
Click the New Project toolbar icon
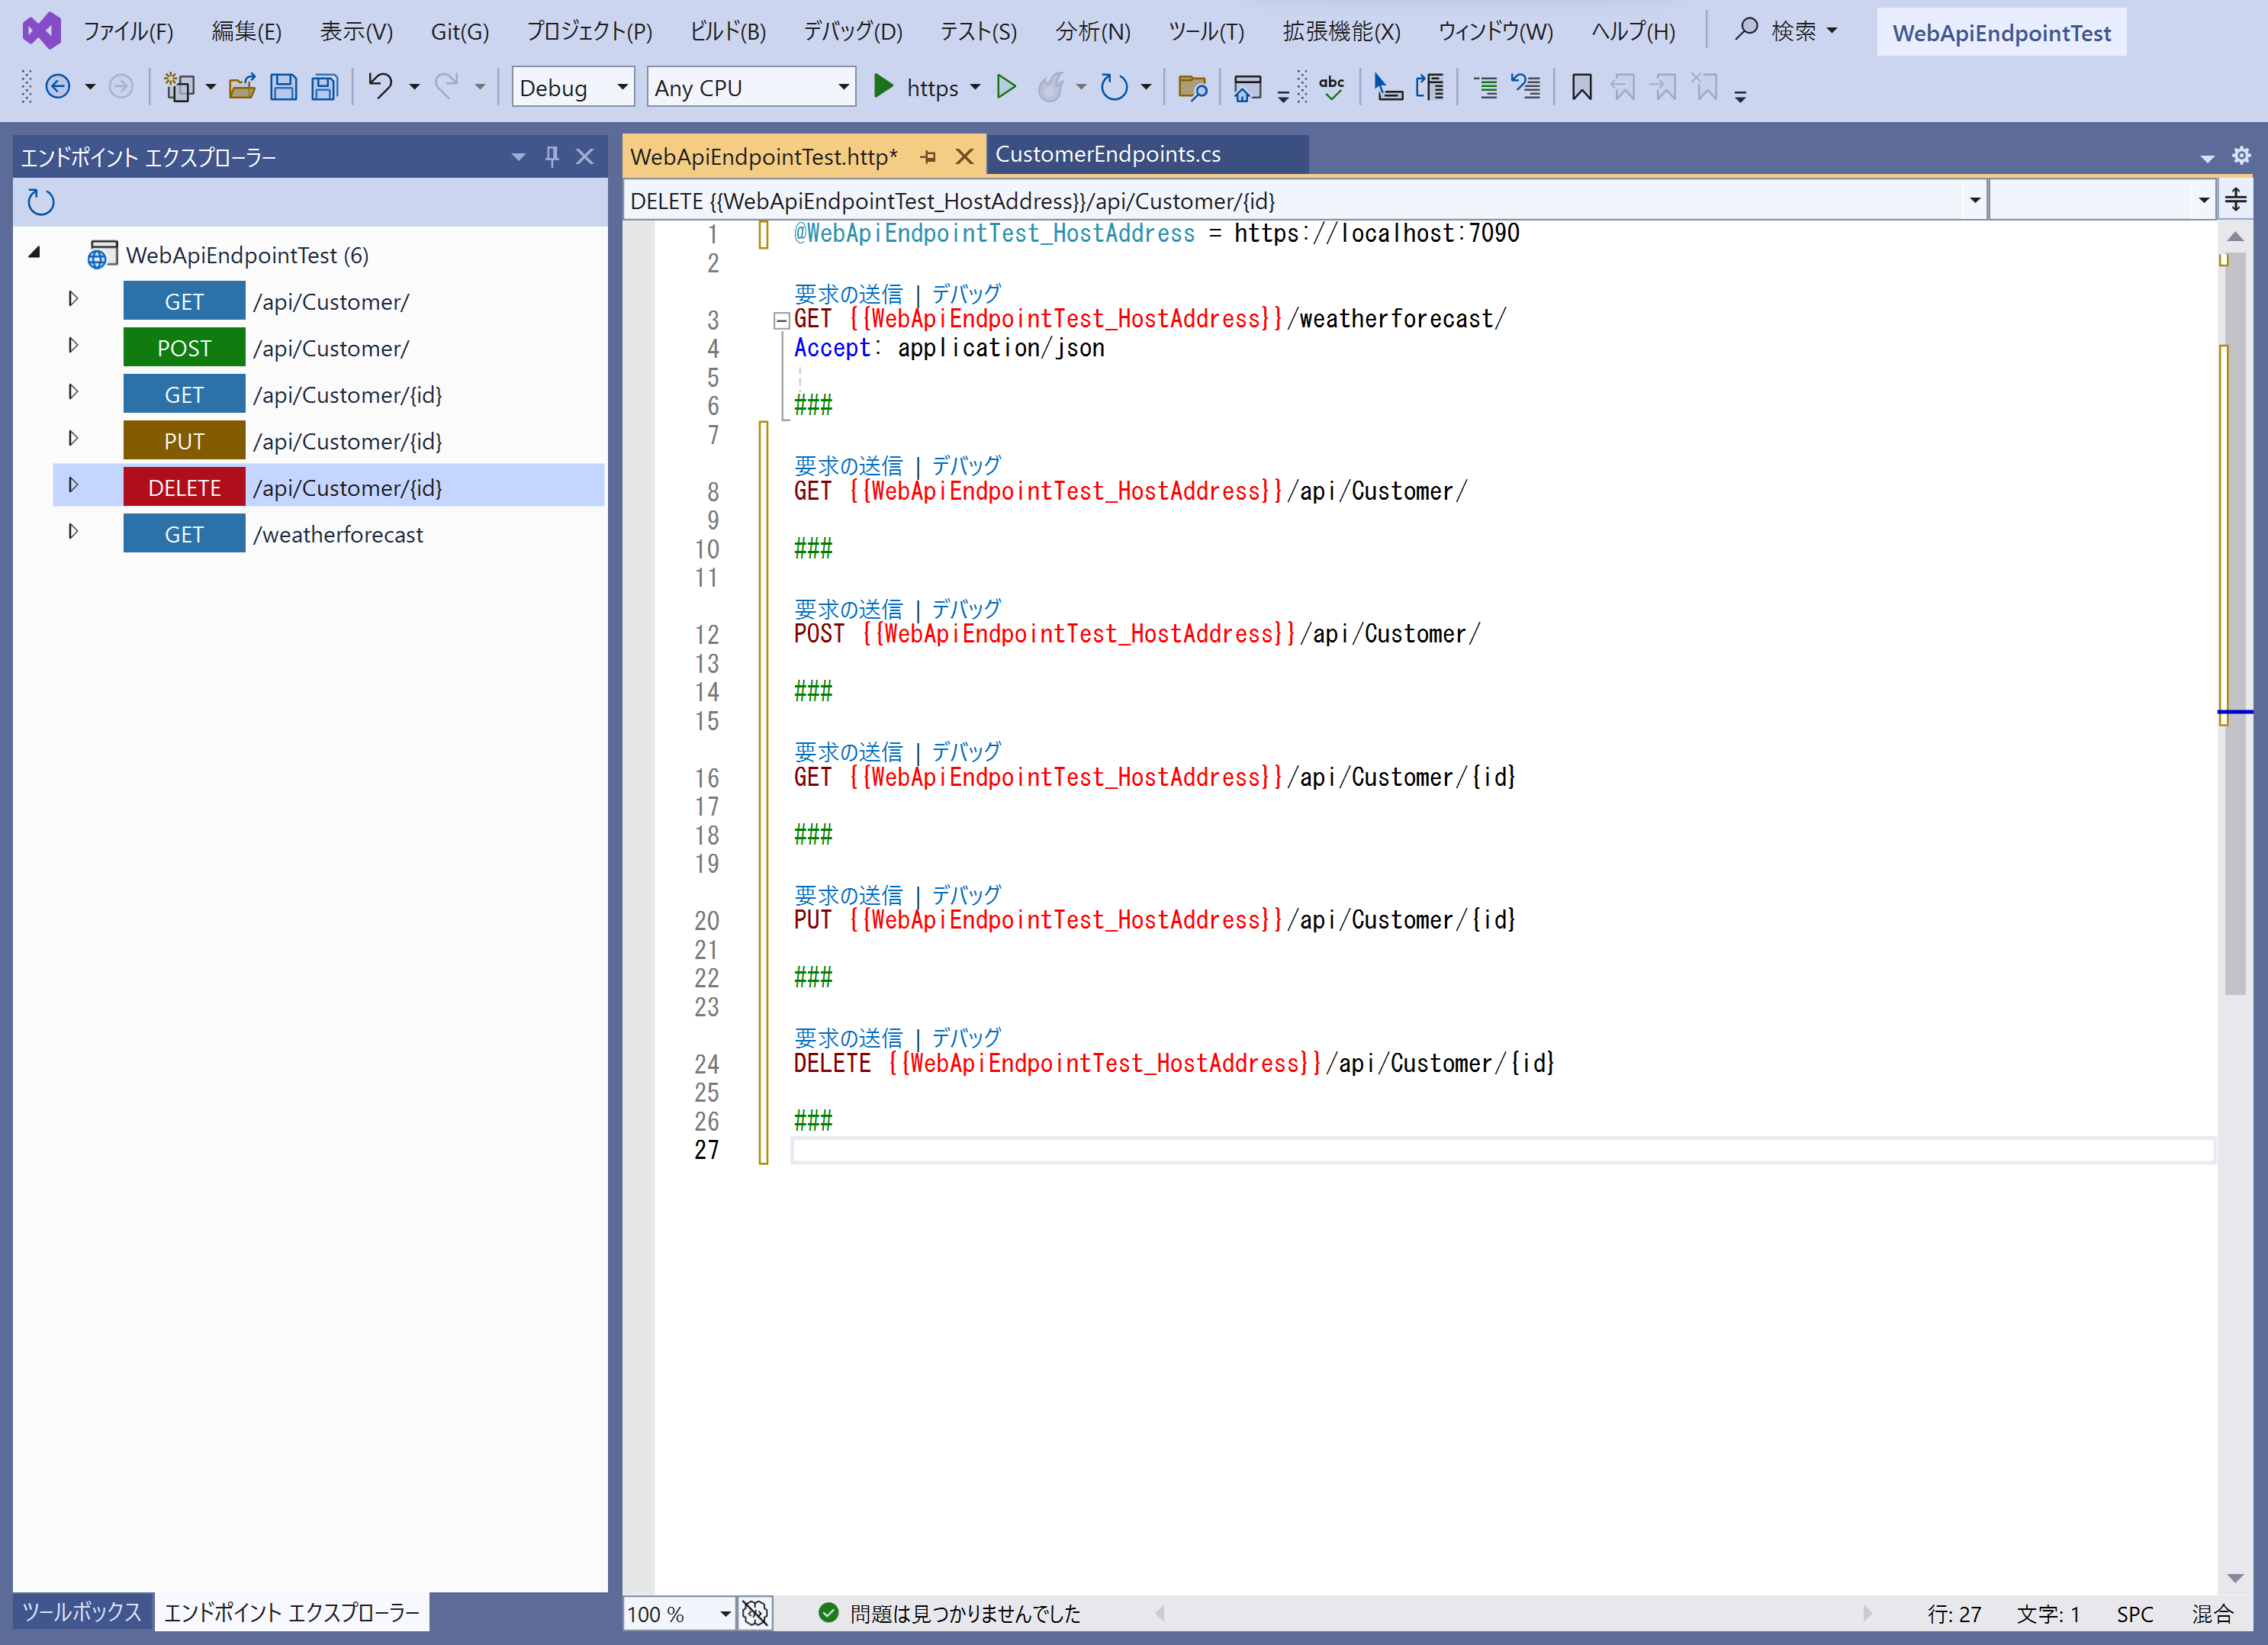point(179,88)
